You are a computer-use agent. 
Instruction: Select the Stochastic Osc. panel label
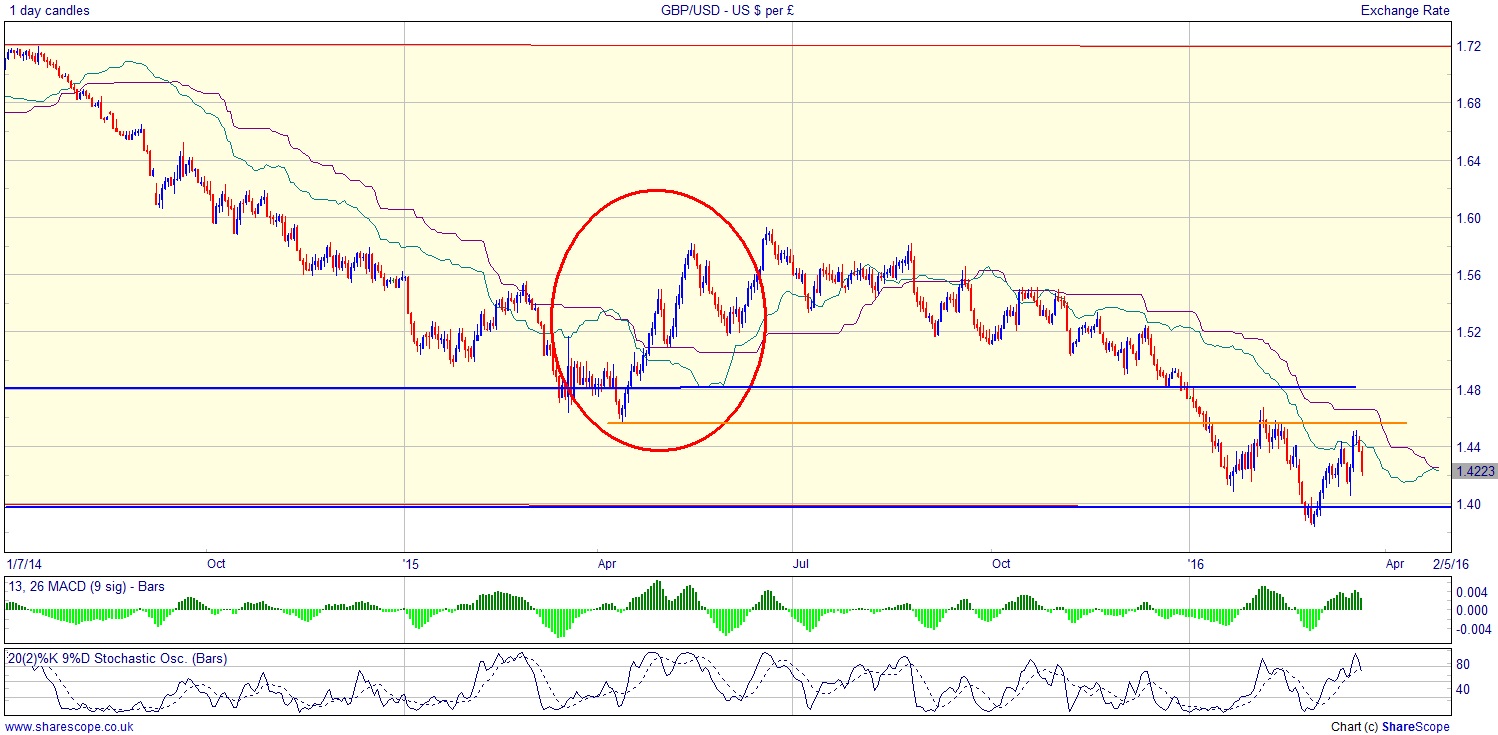click(117, 659)
